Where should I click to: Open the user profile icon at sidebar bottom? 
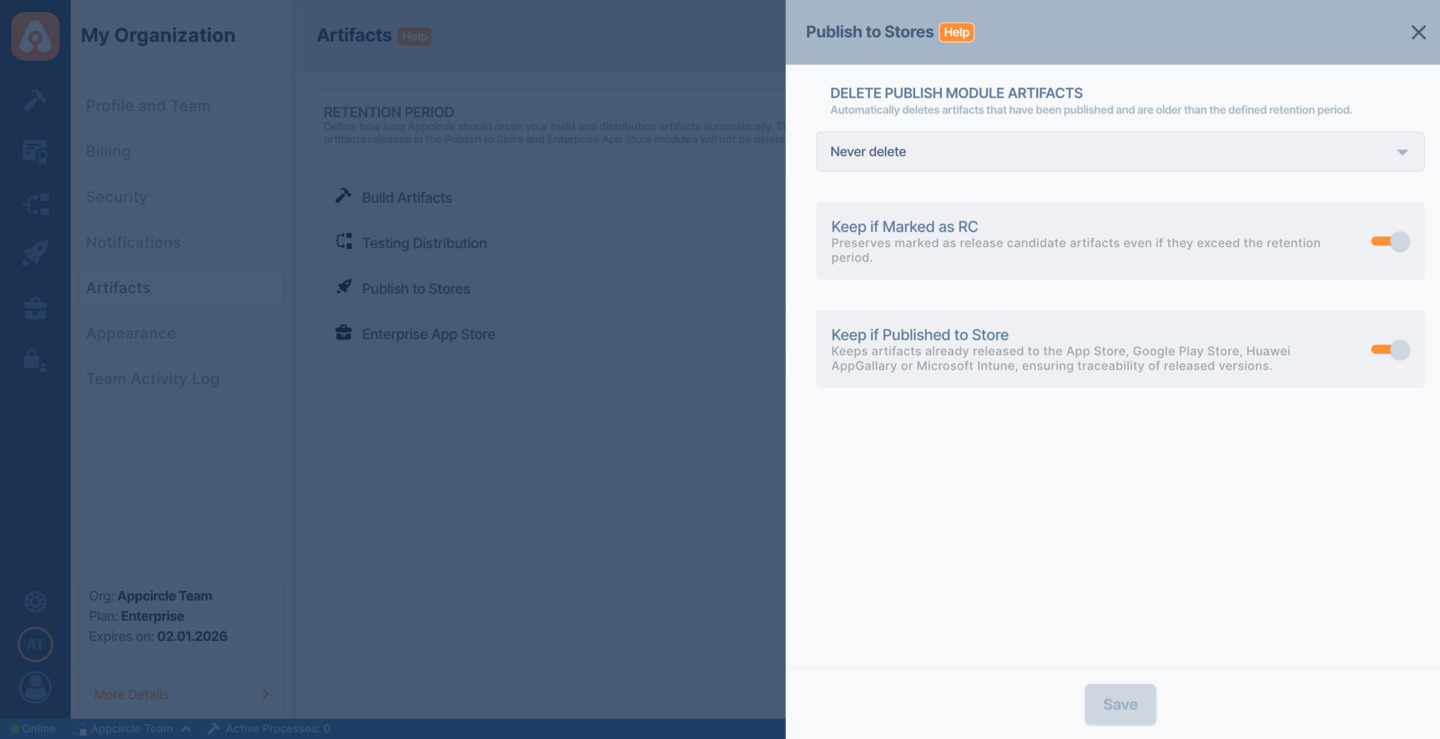coord(35,687)
